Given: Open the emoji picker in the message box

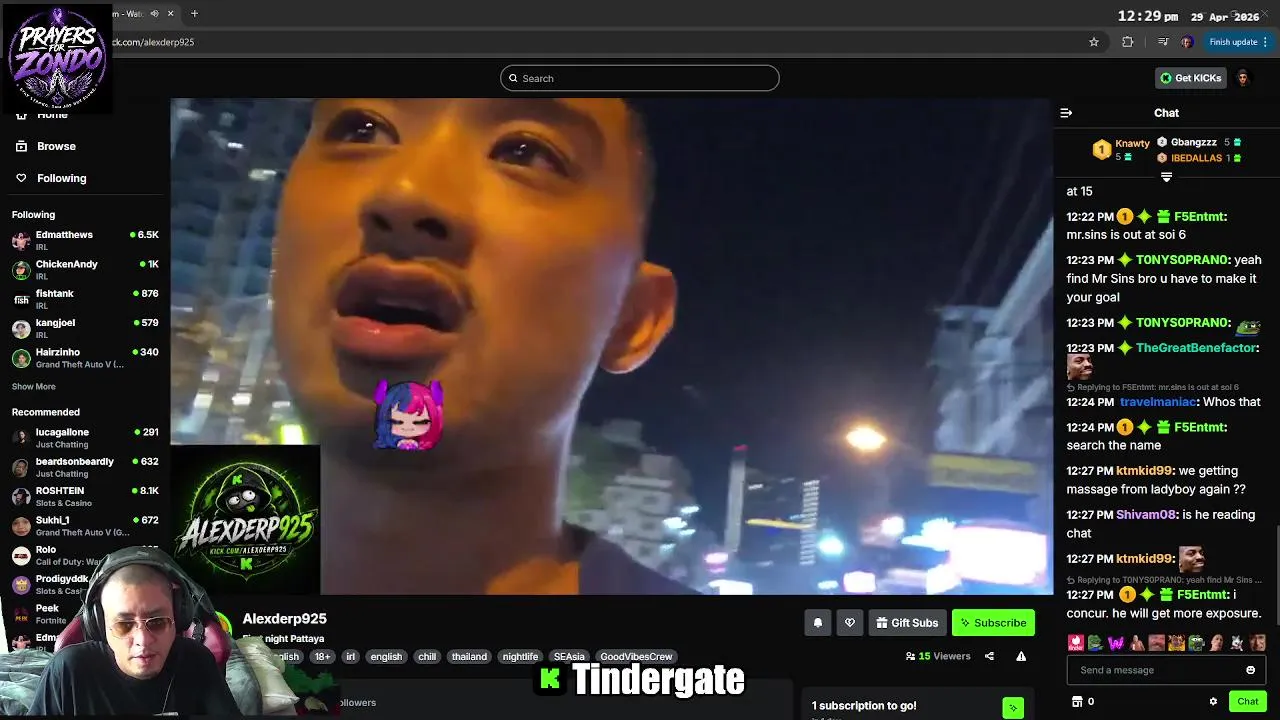Looking at the screenshot, I should pos(1250,670).
